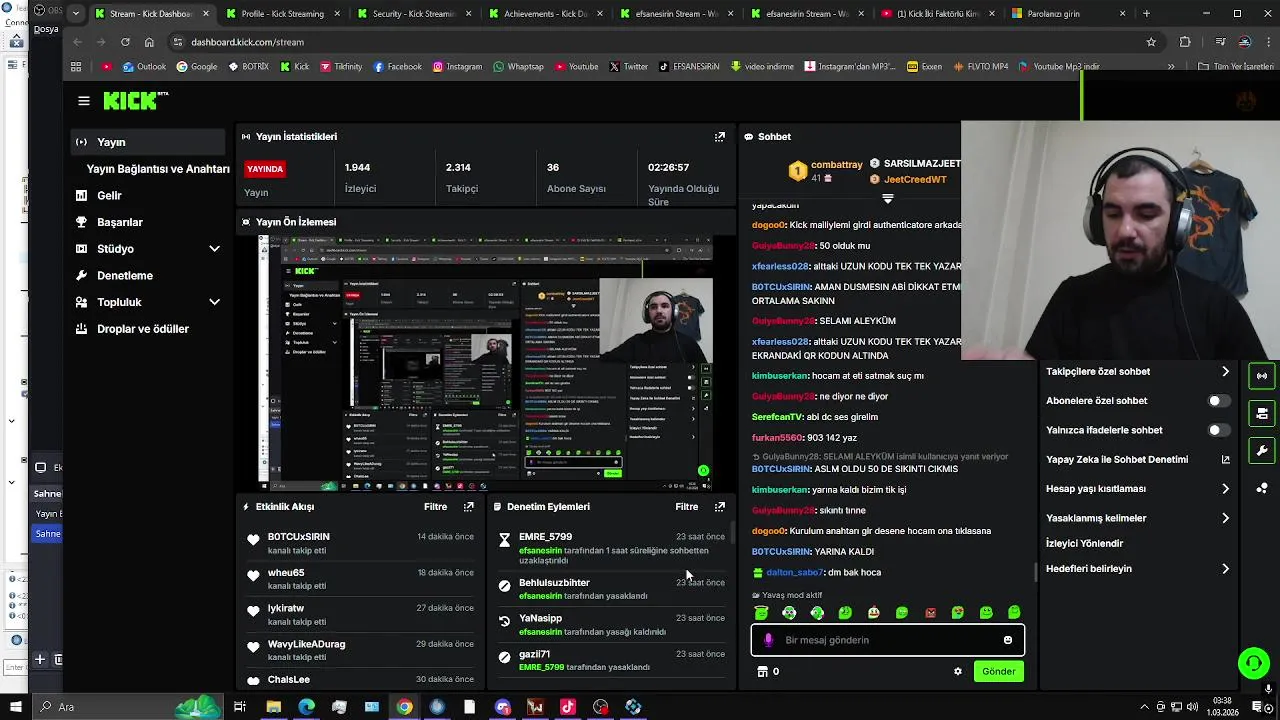Click the stream preview thumbnail
This screenshot has height=720, width=1280.
[485, 362]
